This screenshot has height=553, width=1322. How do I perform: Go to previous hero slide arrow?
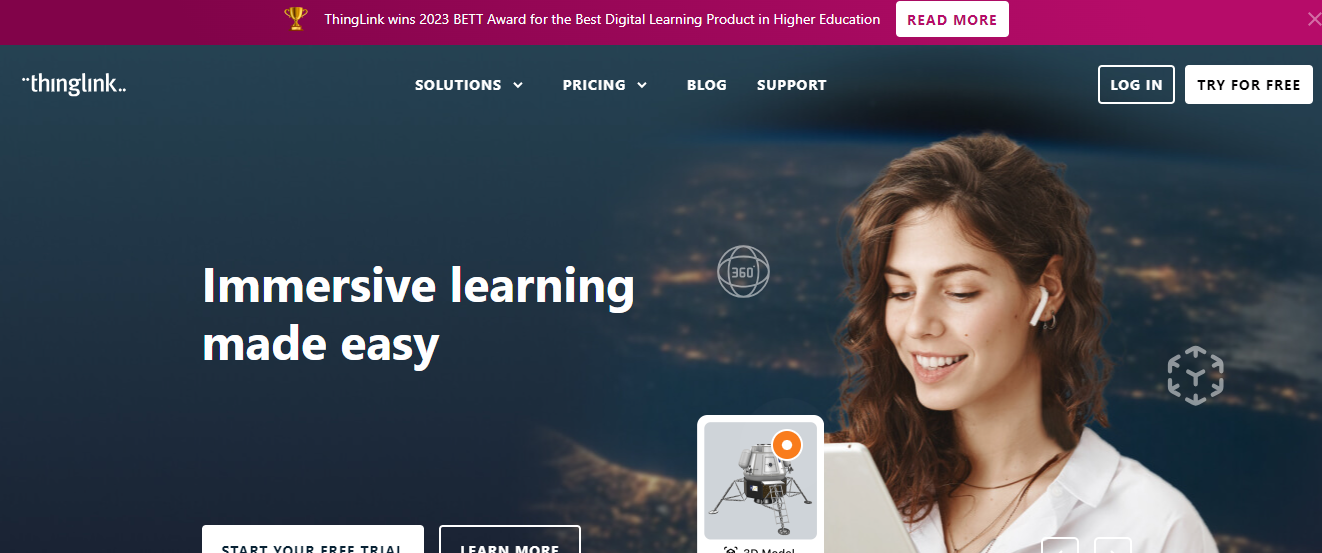coord(1060,546)
